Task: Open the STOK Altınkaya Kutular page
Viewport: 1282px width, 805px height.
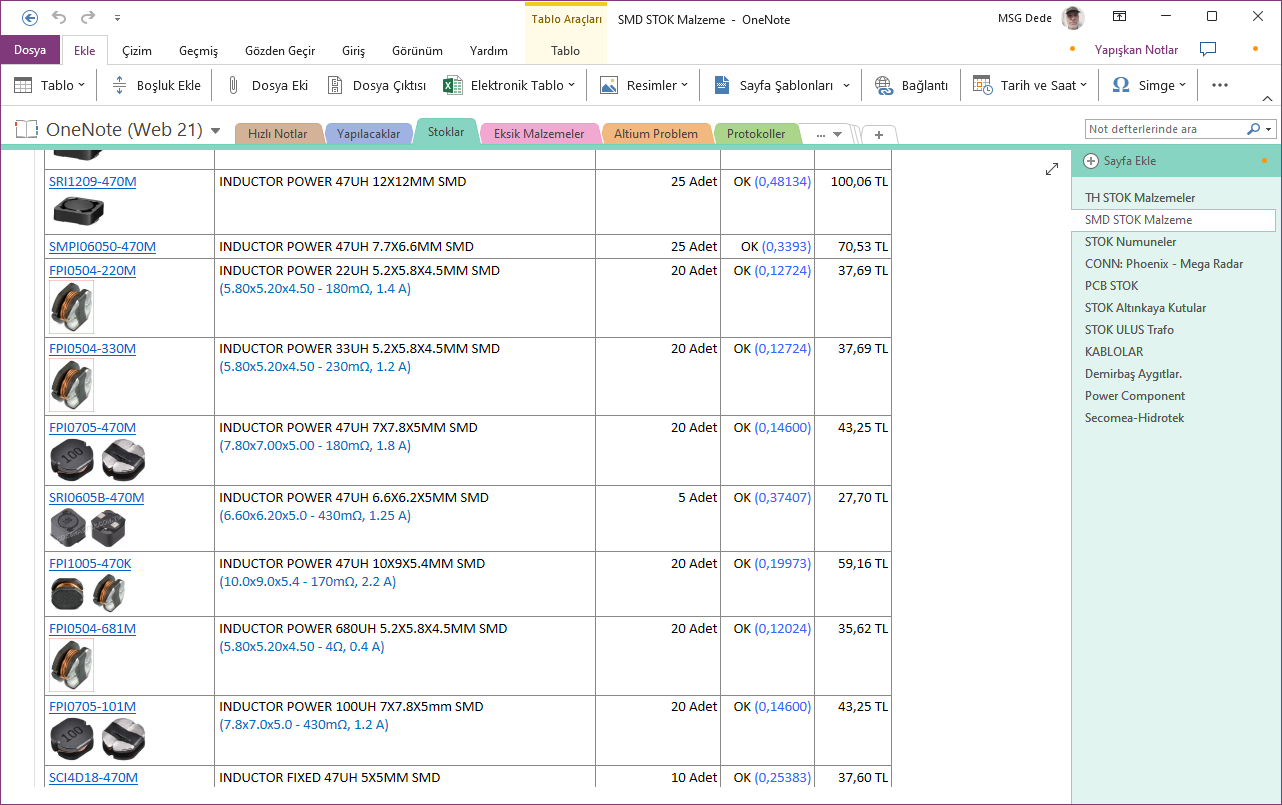Action: [x=1145, y=308]
